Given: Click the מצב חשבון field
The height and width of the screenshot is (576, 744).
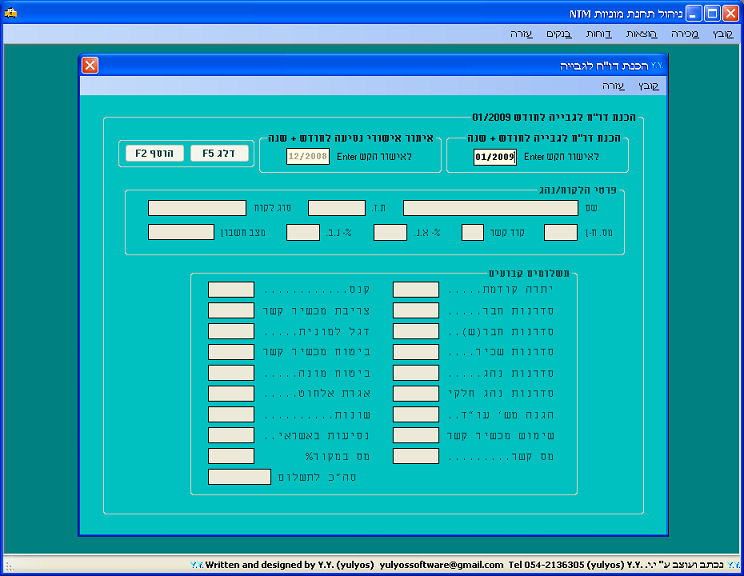Looking at the screenshot, I should 181,232.
